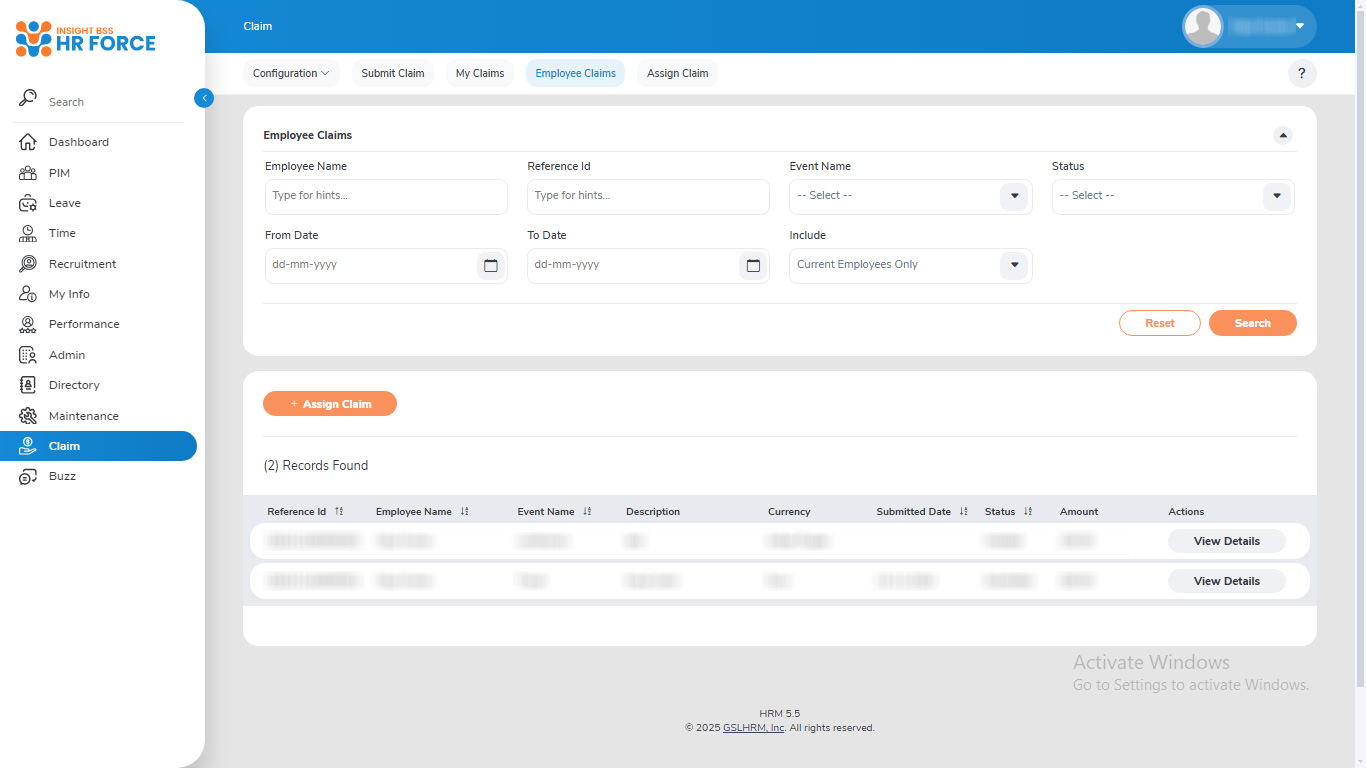Focus the Employee Name input field
The image size is (1366, 768).
coord(386,197)
